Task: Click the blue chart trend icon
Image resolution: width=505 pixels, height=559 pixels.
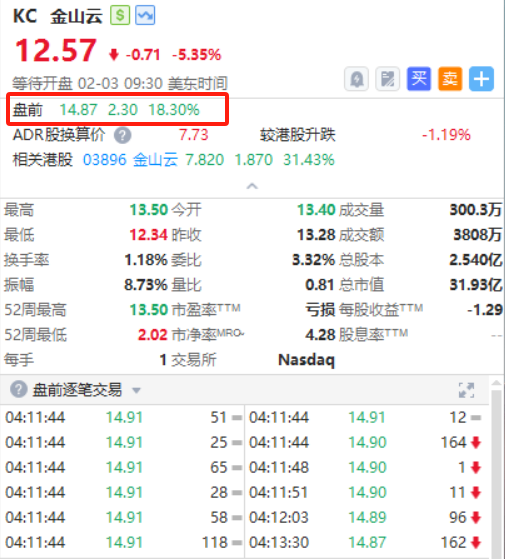Action: (145, 15)
